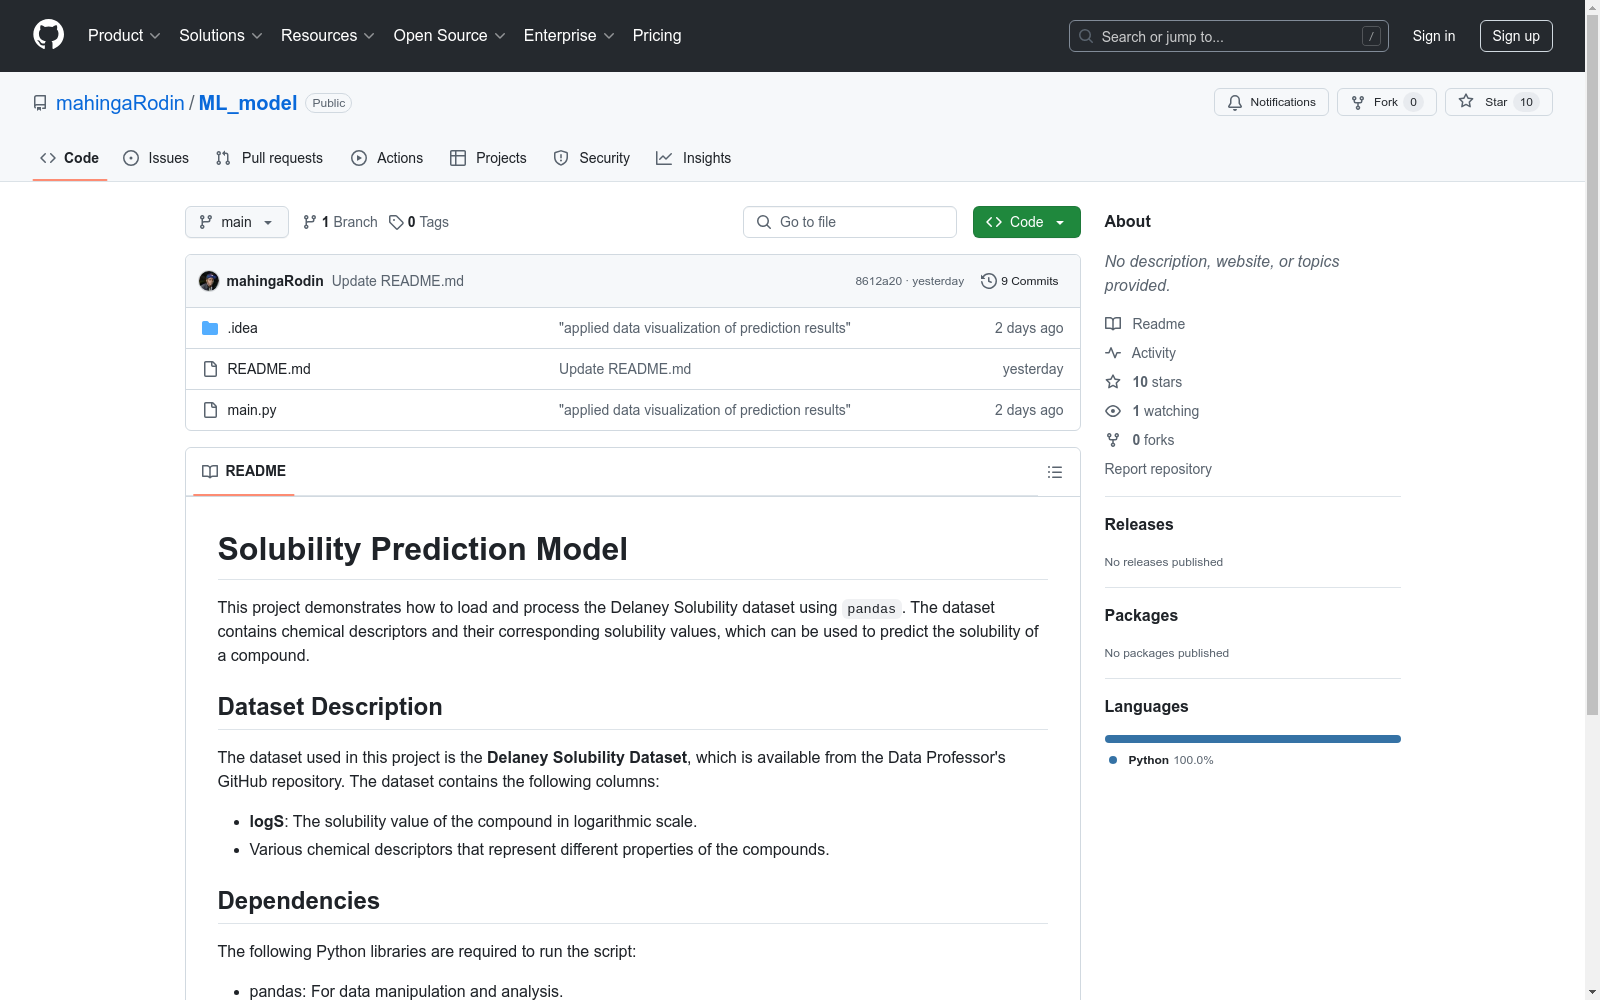Open the Product menu

124,36
